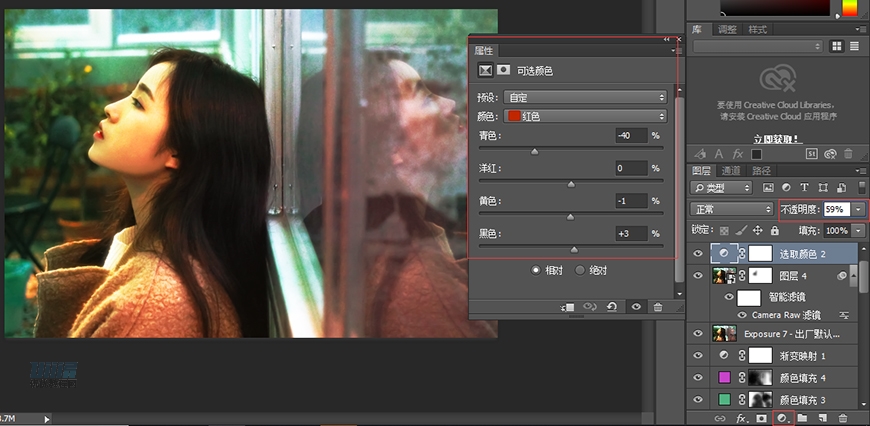Lock image pixels with brush icon

click(741, 230)
